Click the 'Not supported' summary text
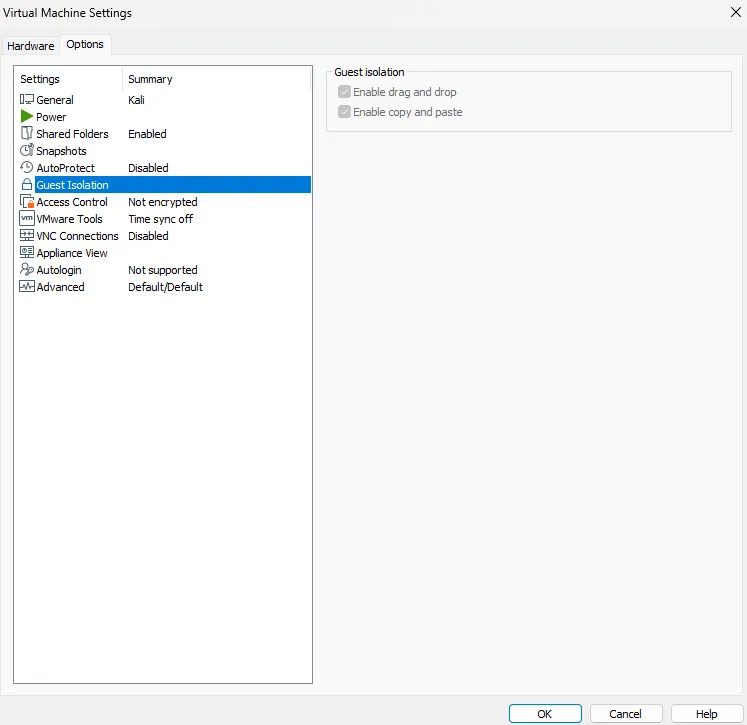The width and height of the screenshot is (747, 725). tap(162, 270)
